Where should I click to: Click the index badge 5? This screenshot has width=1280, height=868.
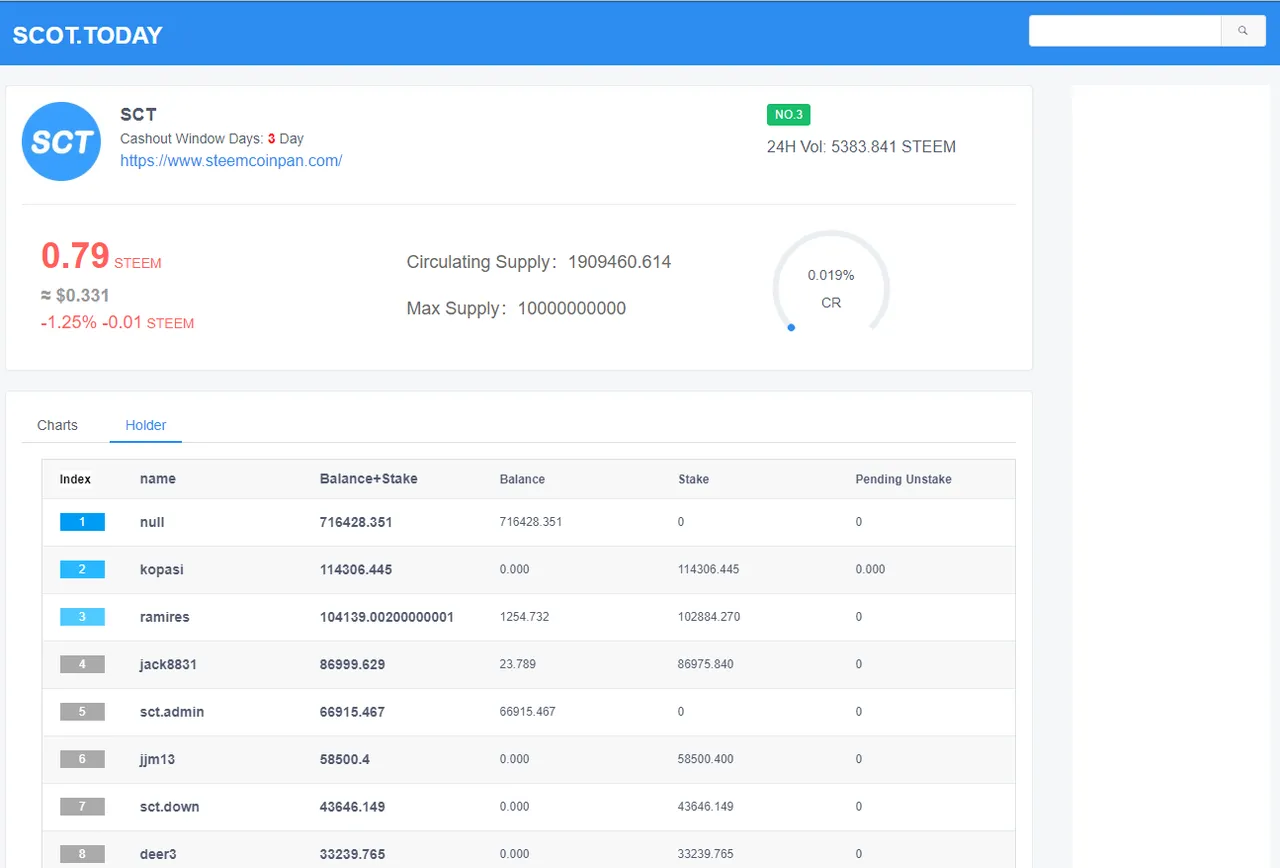(x=82, y=712)
